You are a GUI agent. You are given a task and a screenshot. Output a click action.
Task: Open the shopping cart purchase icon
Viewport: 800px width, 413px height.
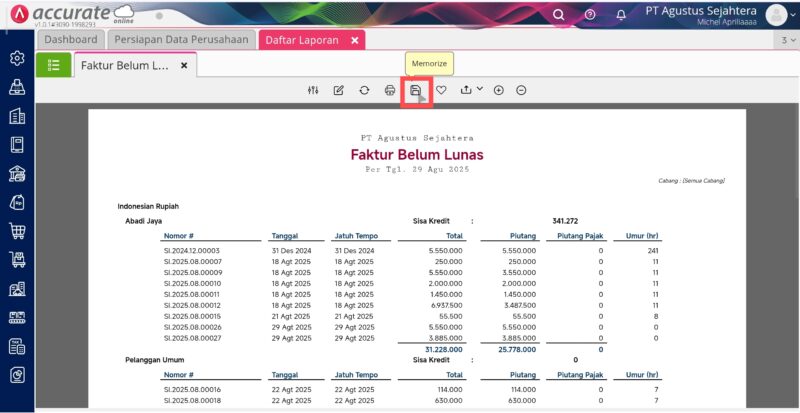(x=17, y=231)
